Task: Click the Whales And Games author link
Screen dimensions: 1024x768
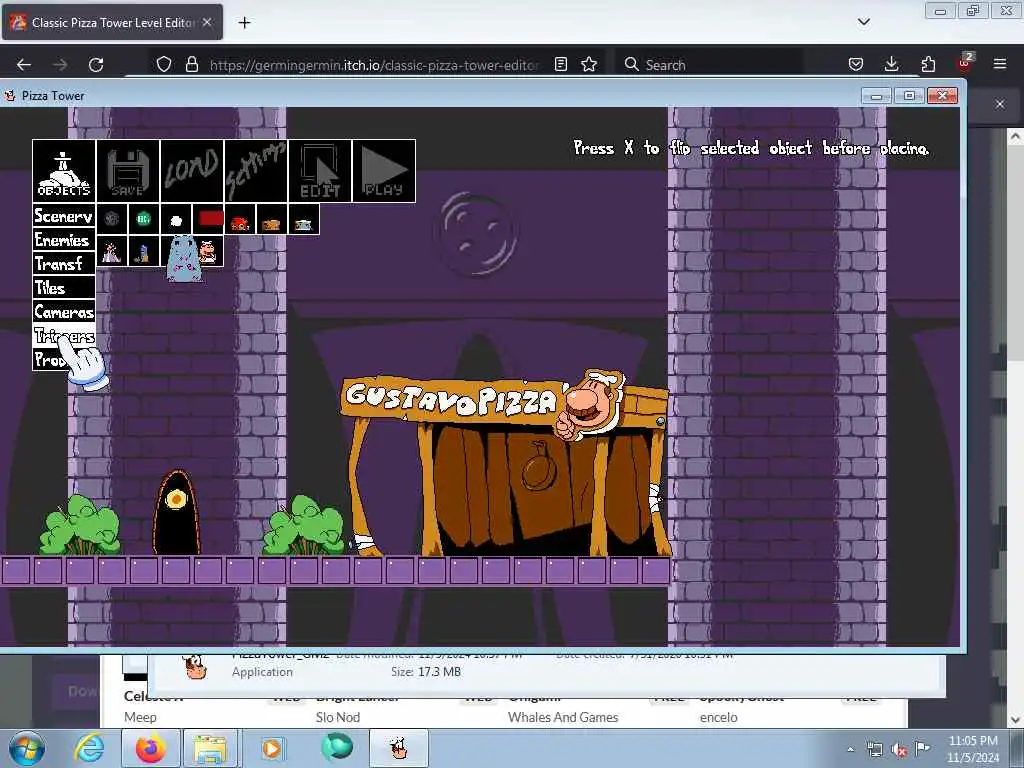Action: pos(563,717)
